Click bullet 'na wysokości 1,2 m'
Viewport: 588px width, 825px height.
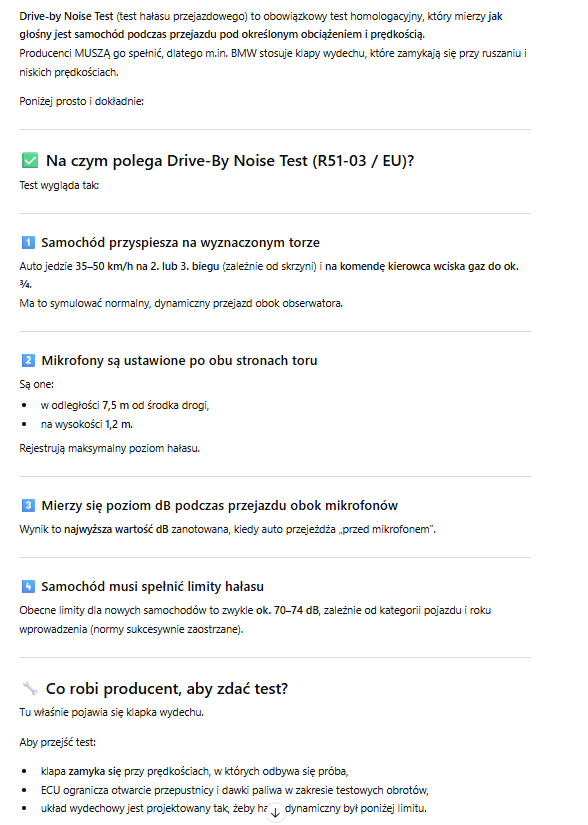87,424
